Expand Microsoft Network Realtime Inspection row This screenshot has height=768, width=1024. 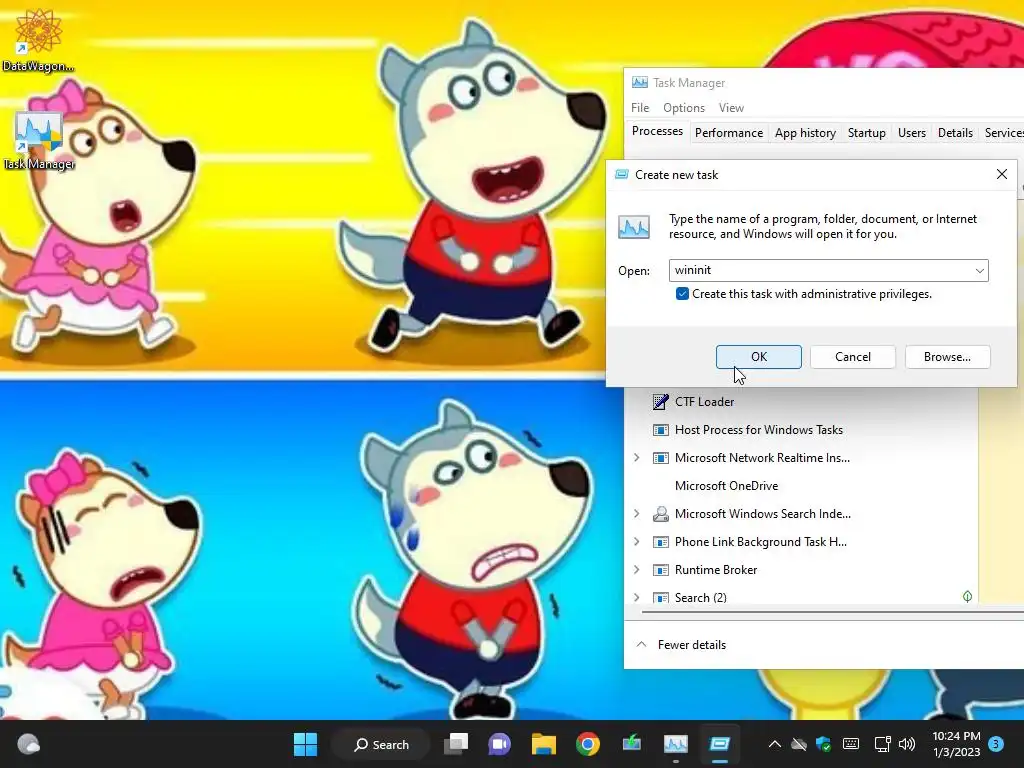(637, 458)
